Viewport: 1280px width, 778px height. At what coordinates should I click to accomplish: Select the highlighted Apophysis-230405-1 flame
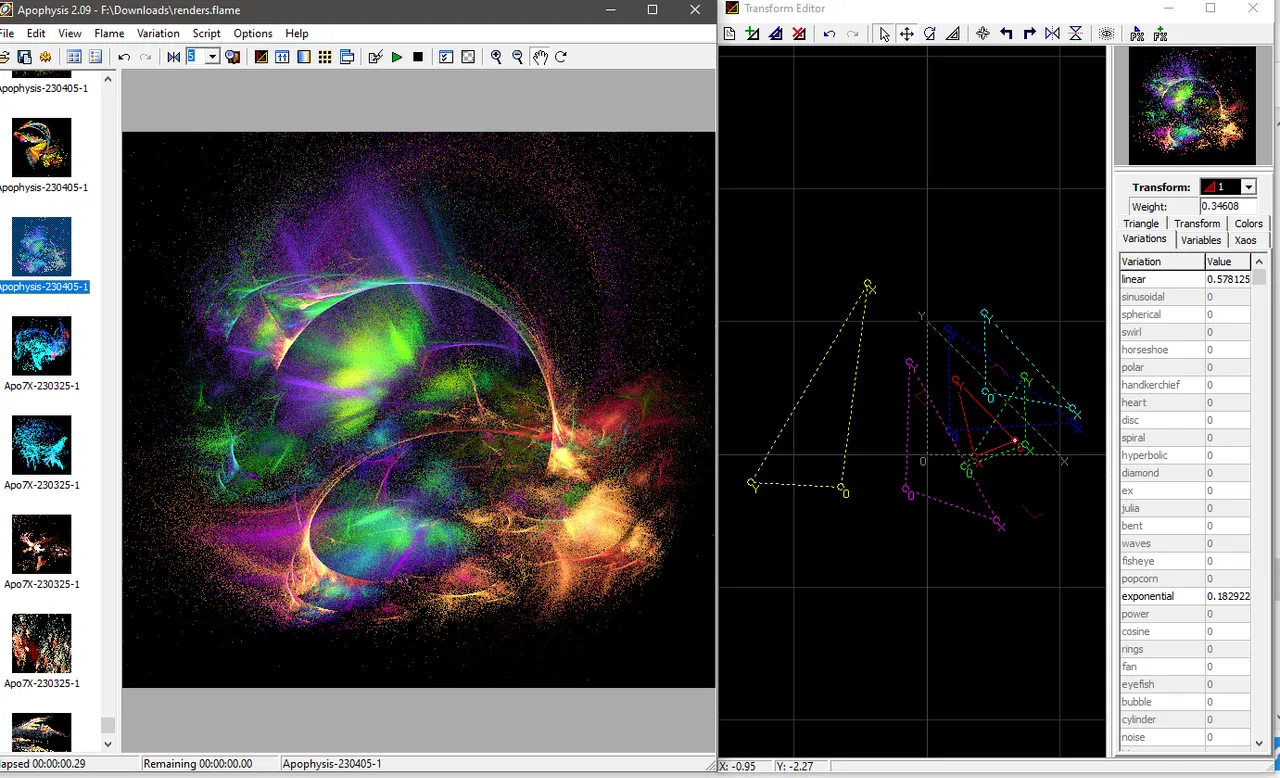coord(42,256)
